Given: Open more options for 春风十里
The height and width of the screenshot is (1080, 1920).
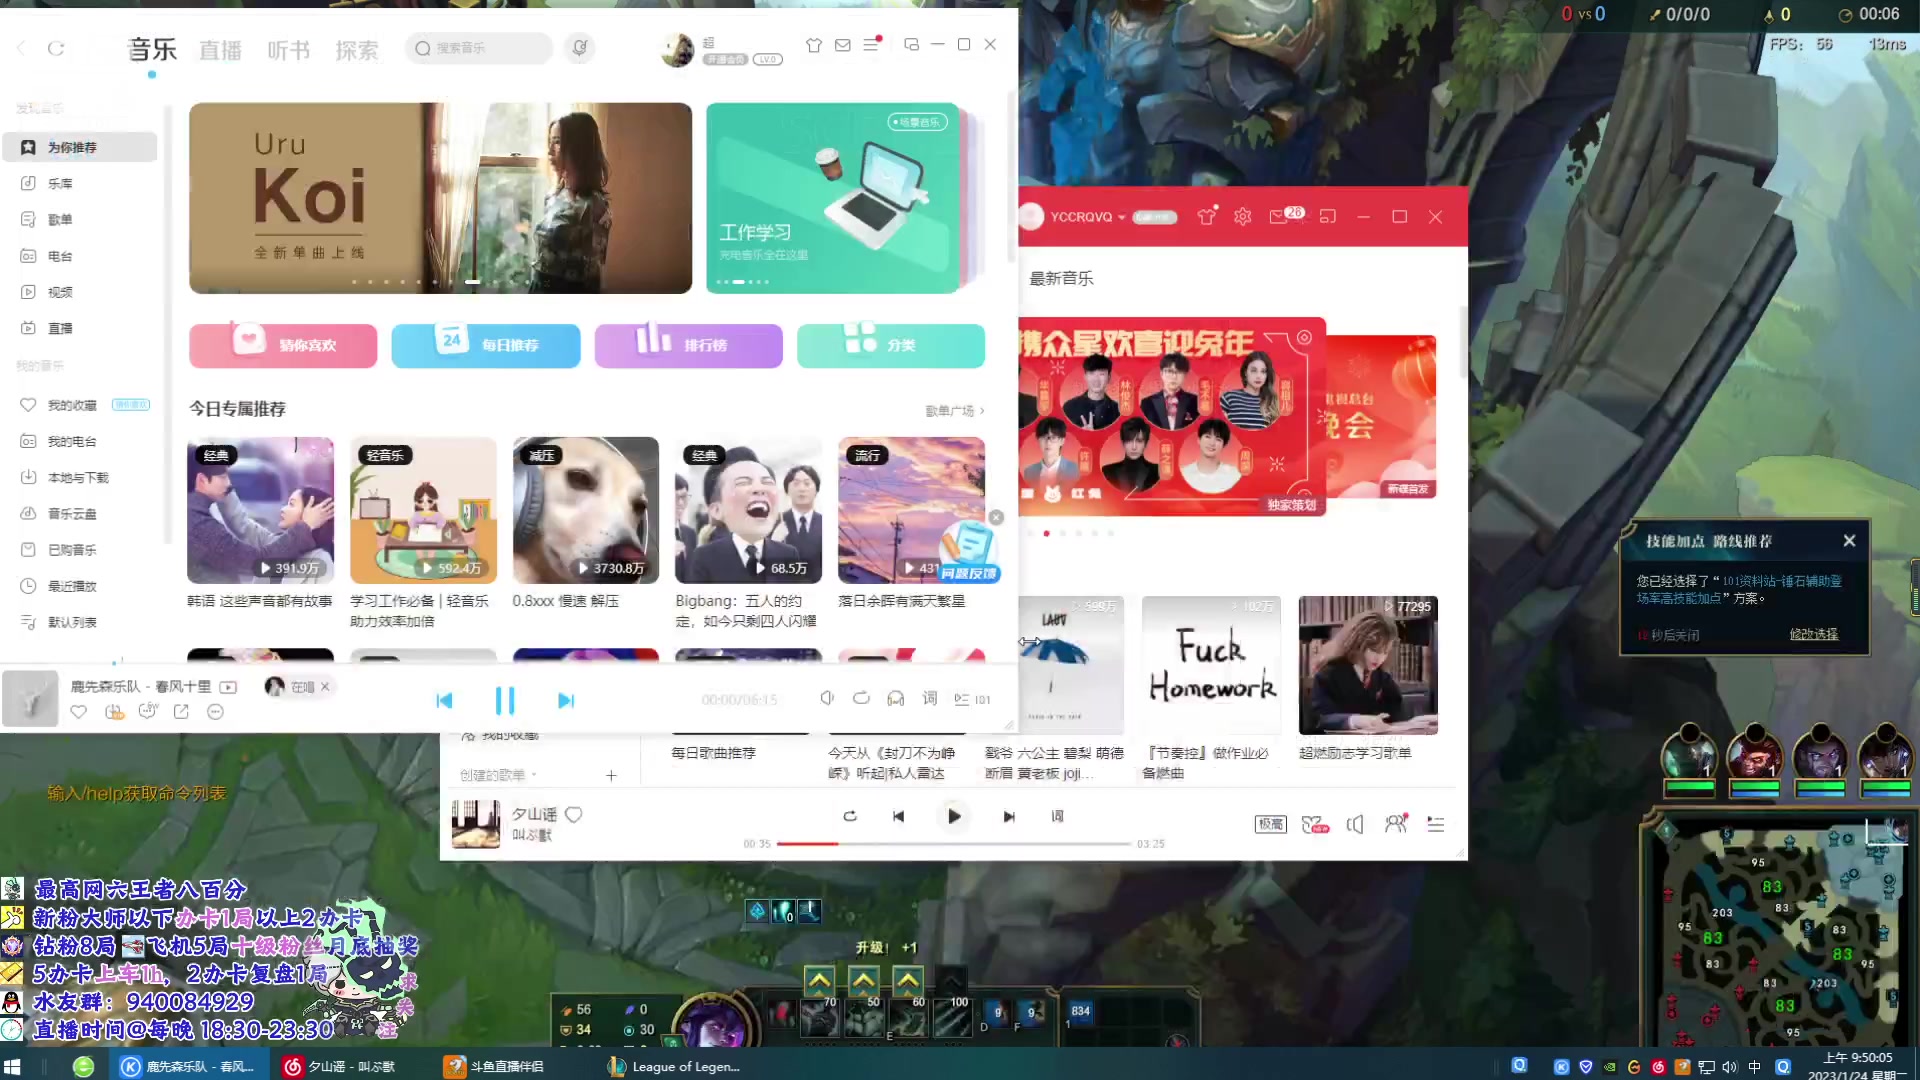Looking at the screenshot, I should [x=215, y=712].
